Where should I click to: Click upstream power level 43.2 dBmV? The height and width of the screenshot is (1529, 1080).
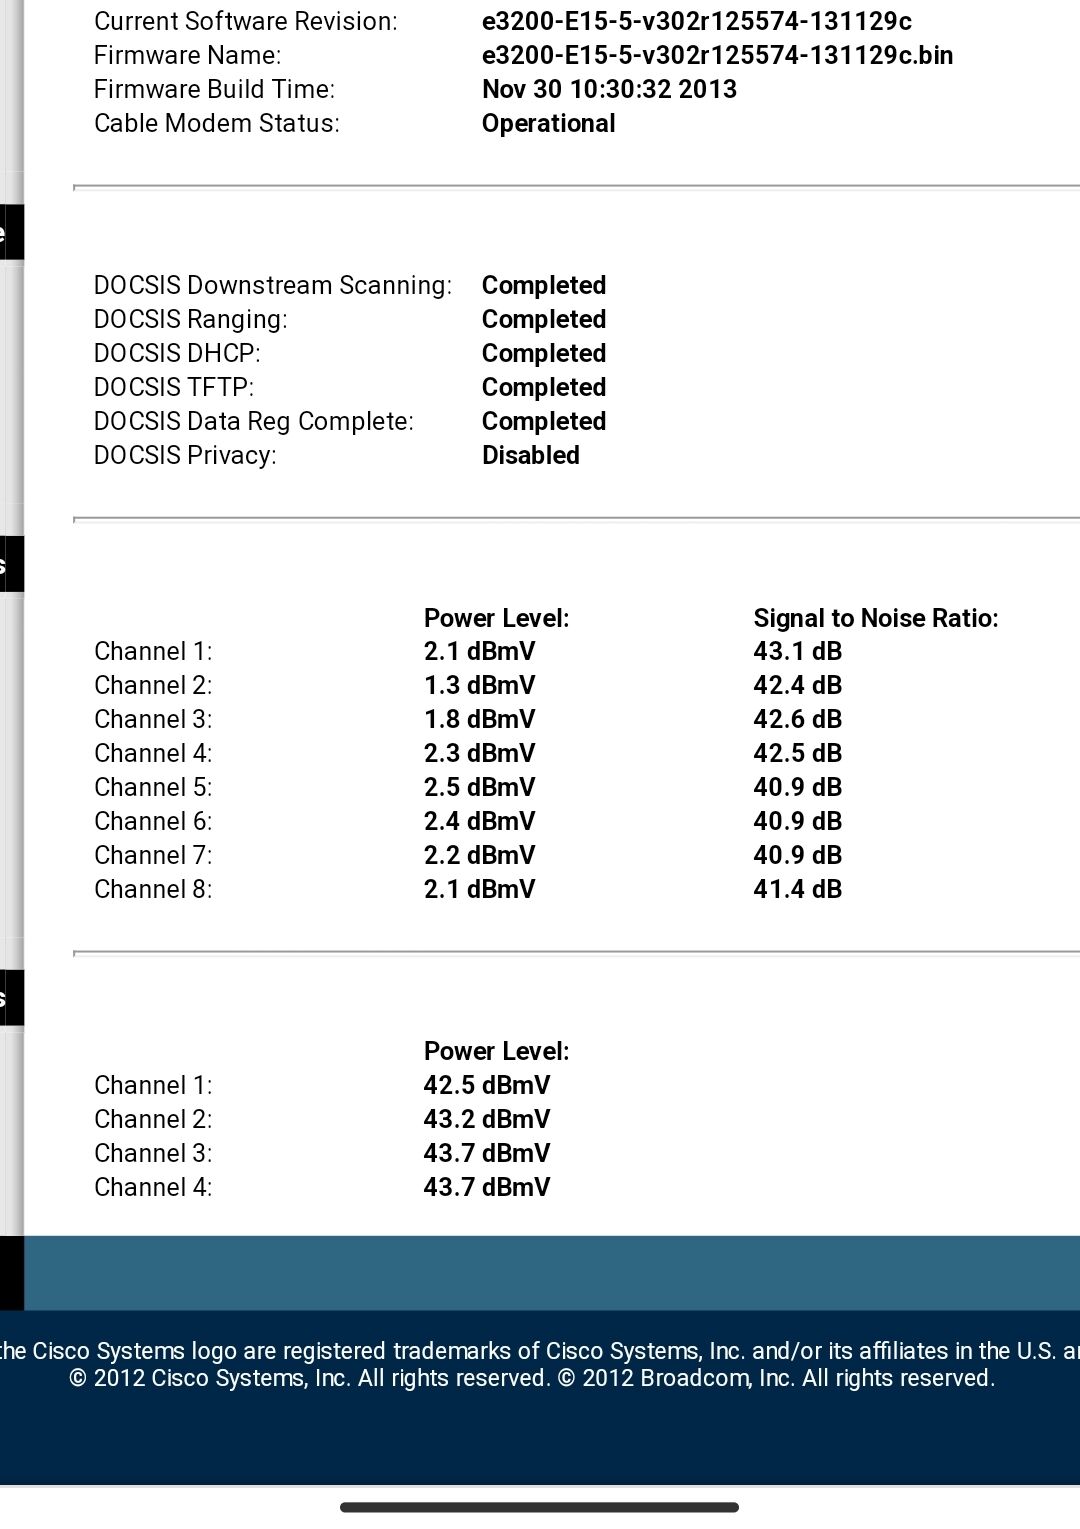[x=487, y=1119]
